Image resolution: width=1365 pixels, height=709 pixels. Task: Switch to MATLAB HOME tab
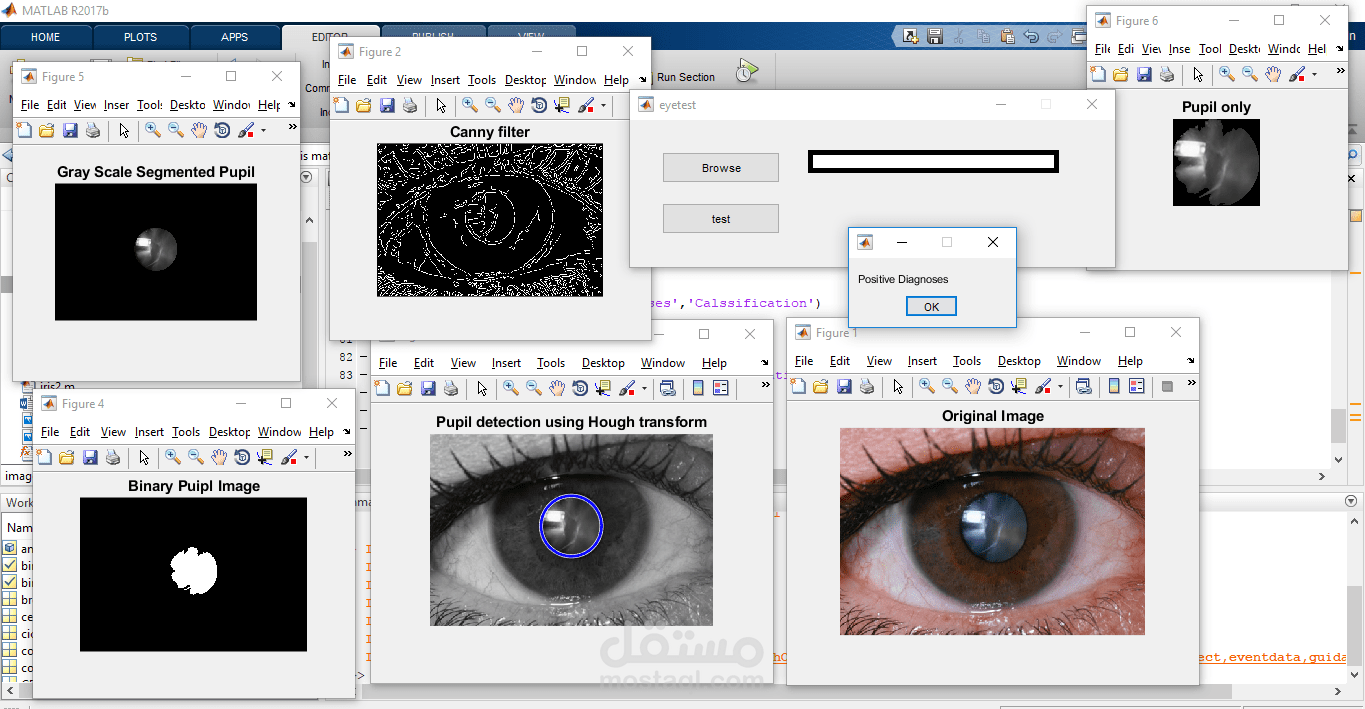tap(46, 37)
